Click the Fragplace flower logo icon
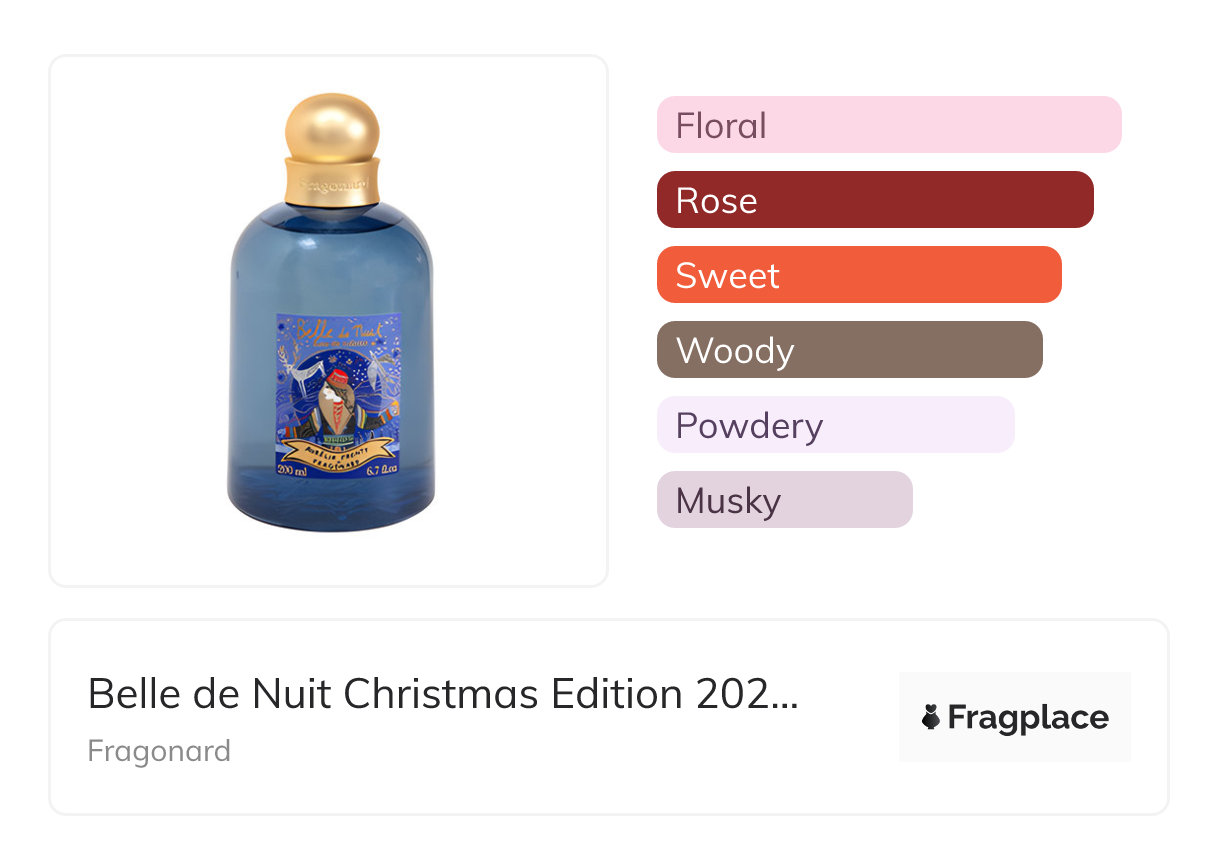 931,718
